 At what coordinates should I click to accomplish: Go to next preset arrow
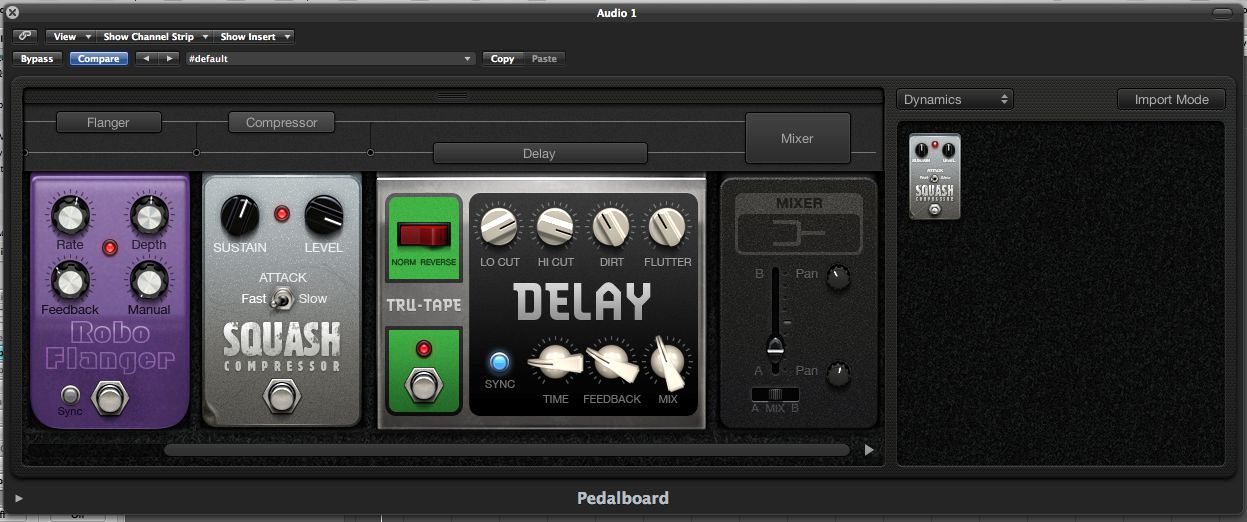pyautogui.click(x=169, y=59)
